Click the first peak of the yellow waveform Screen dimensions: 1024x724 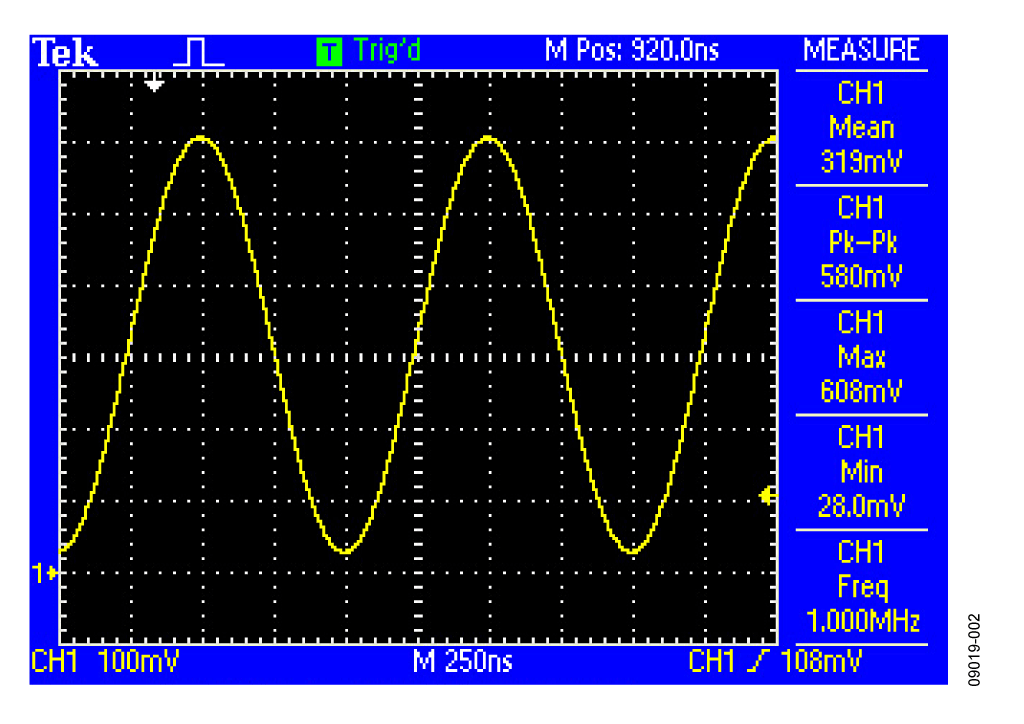tap(202, 138)
